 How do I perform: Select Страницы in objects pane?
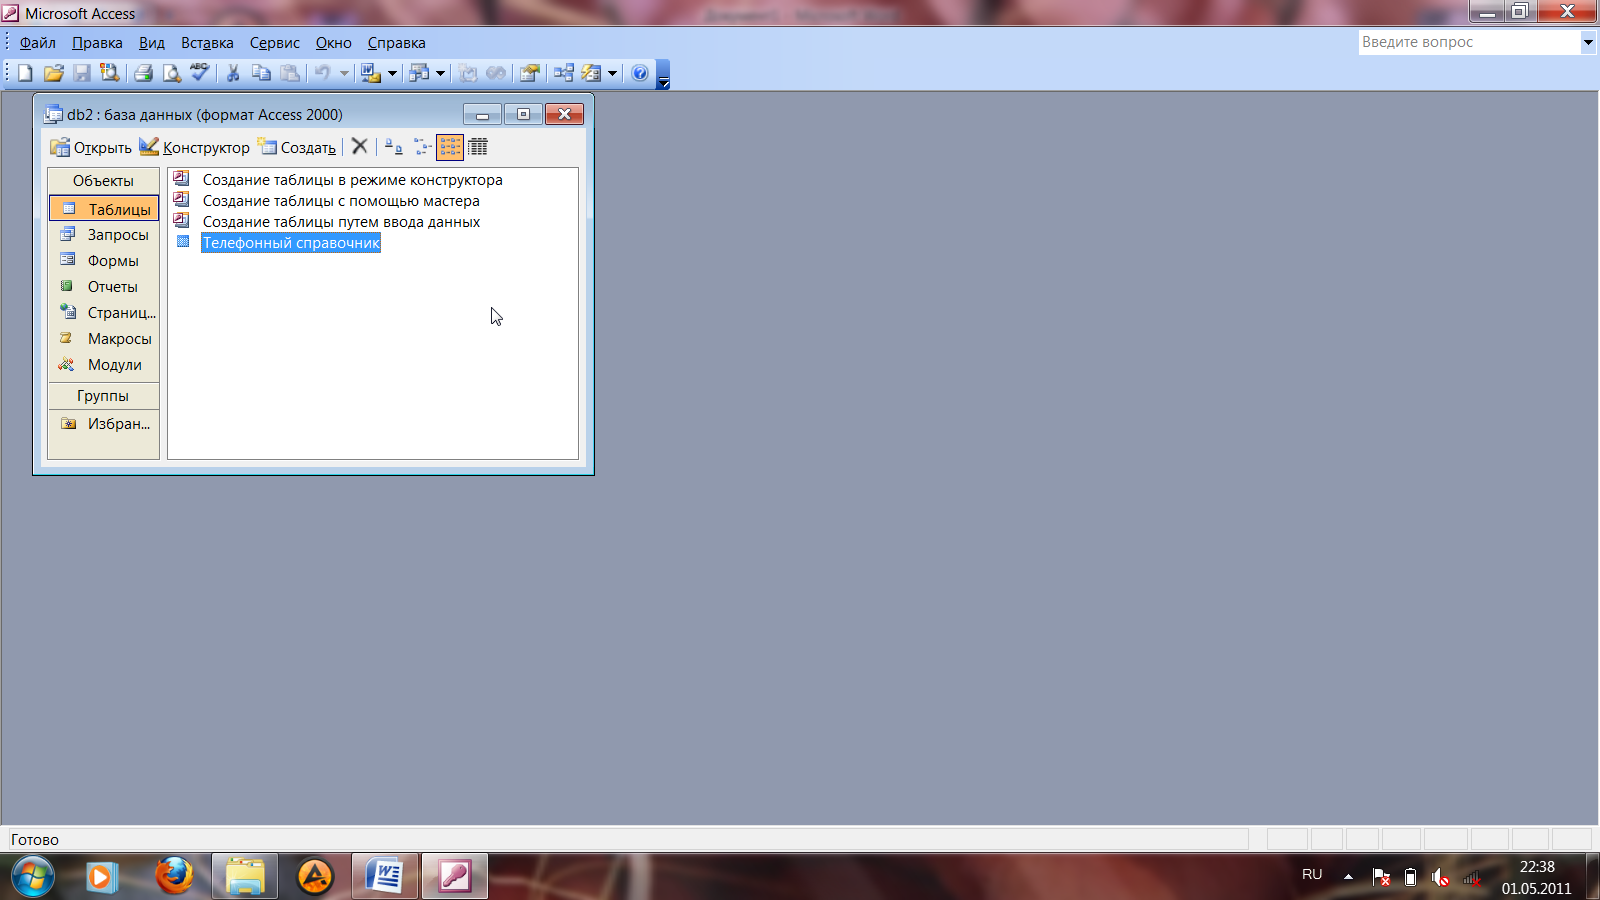pos(104,312)
